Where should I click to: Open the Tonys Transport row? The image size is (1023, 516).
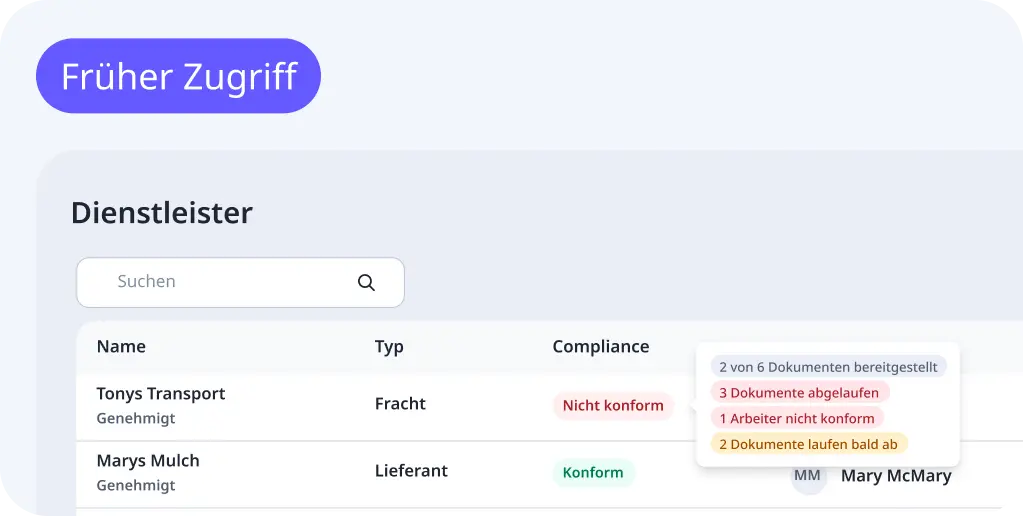coord(161,394)
